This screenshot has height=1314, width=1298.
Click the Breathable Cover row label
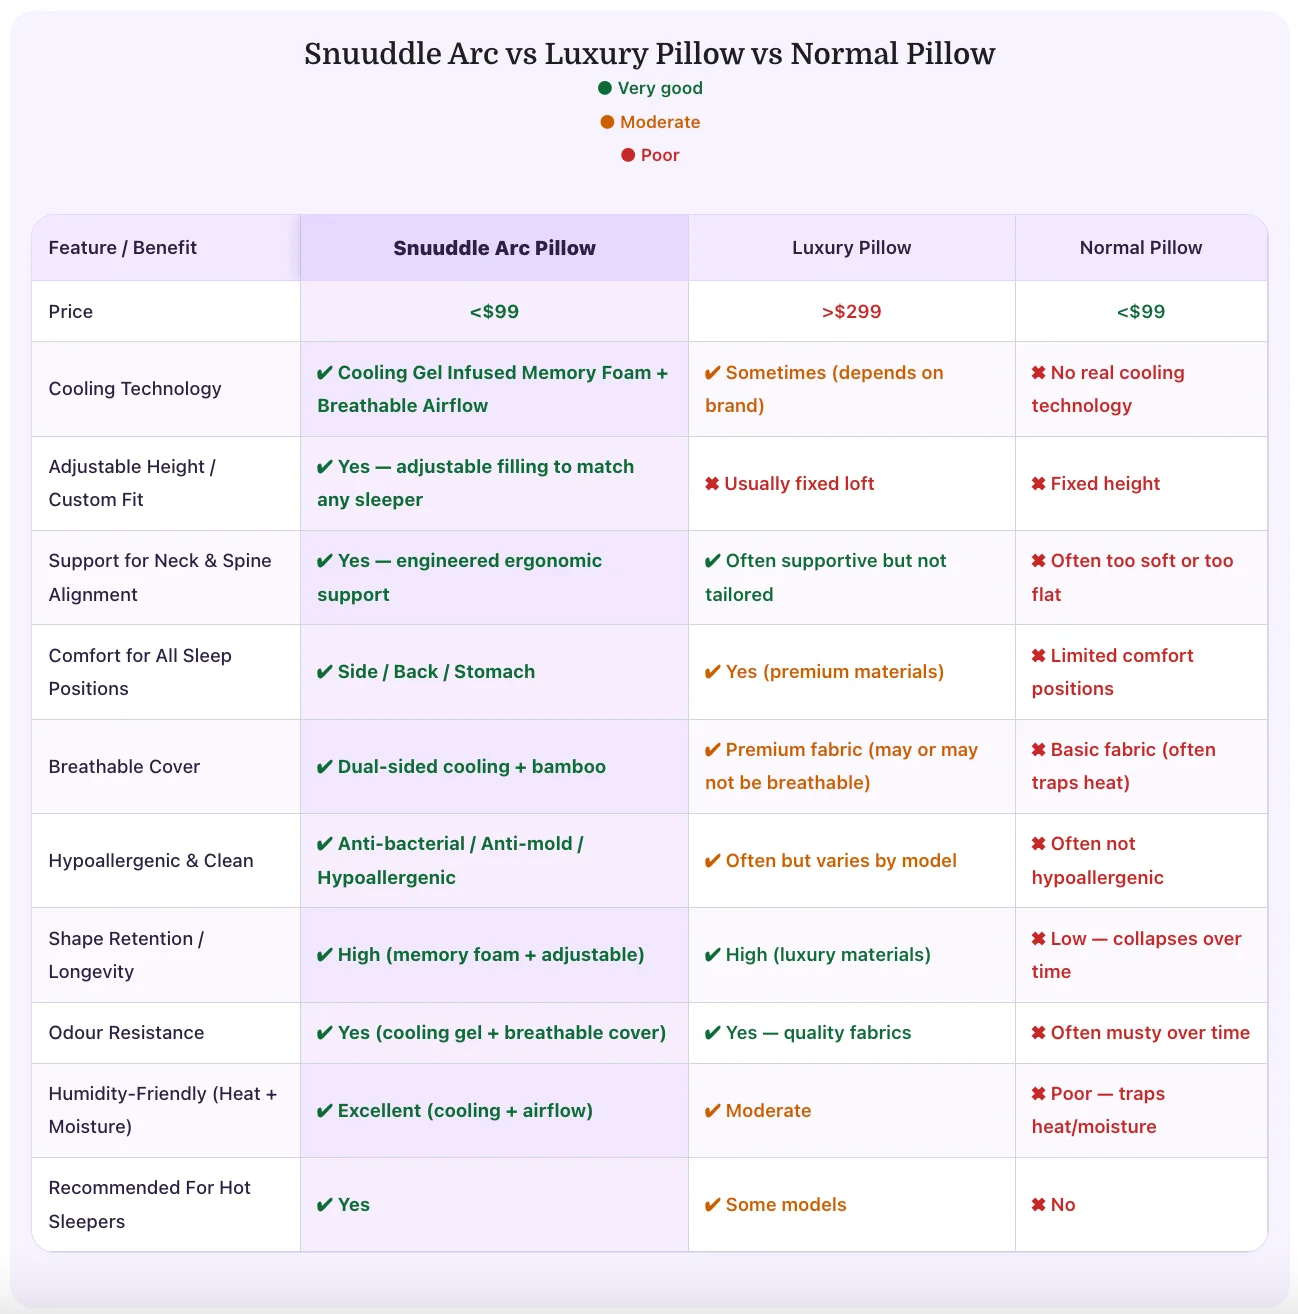point(124,767)
